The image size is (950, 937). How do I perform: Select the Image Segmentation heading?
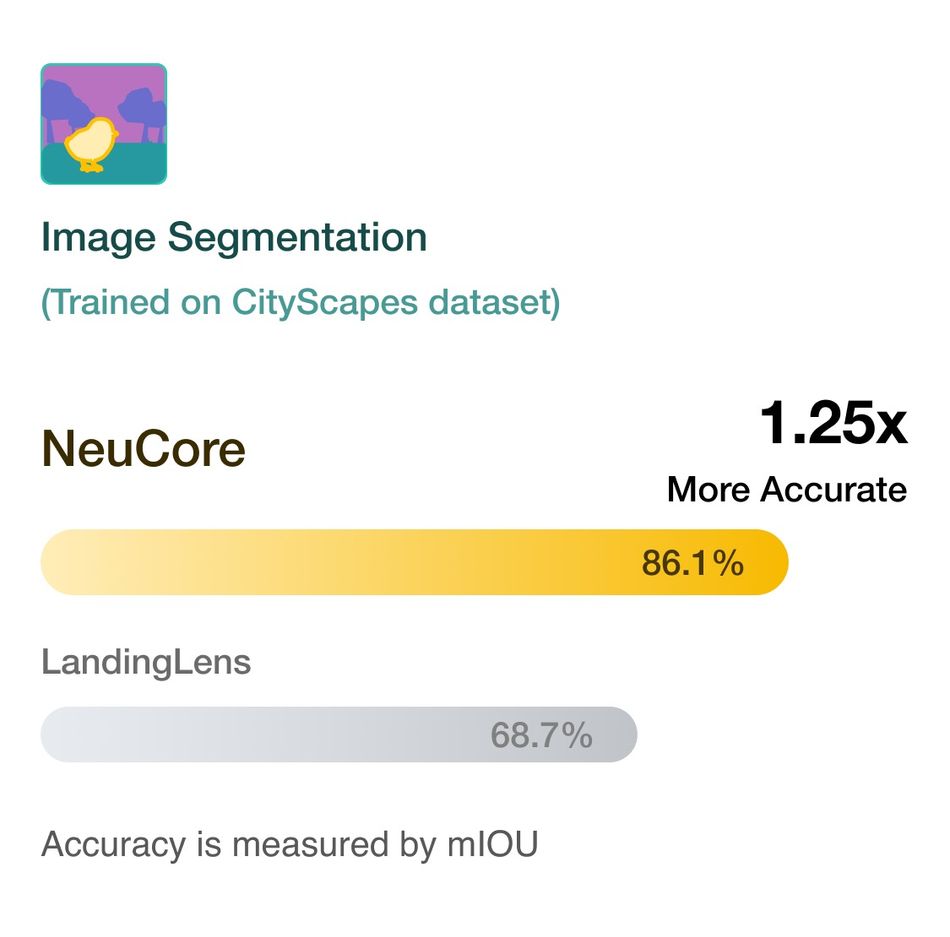[234, 237]
